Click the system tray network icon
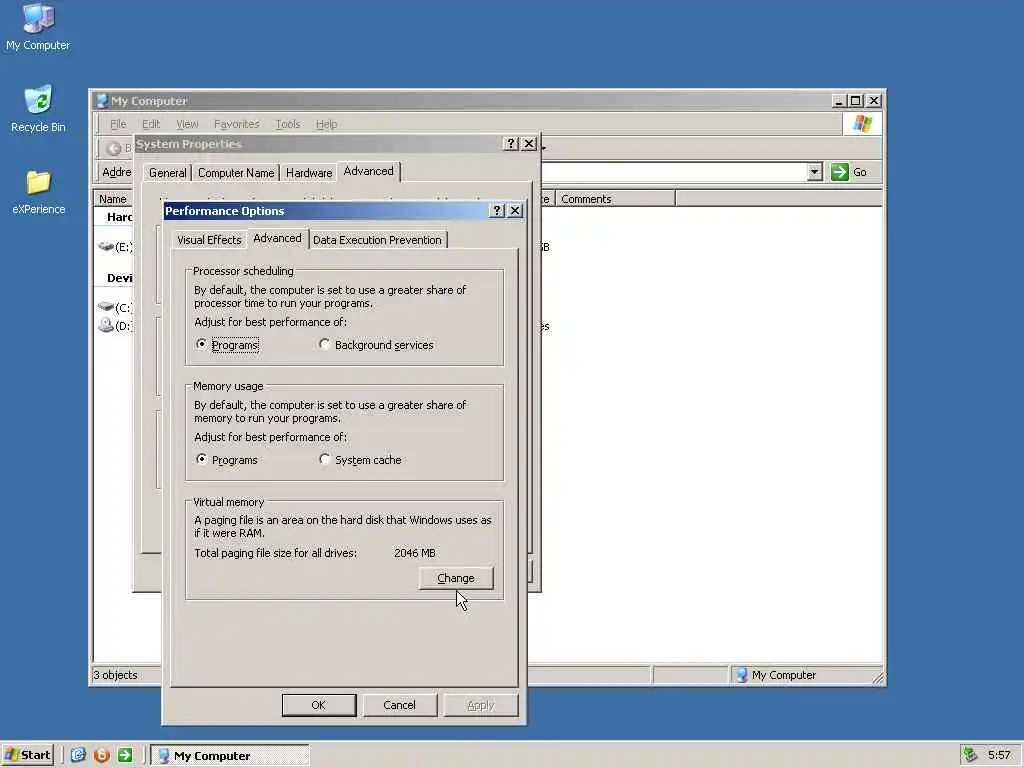Screen dimensions: 1024x768 [970, 755]
